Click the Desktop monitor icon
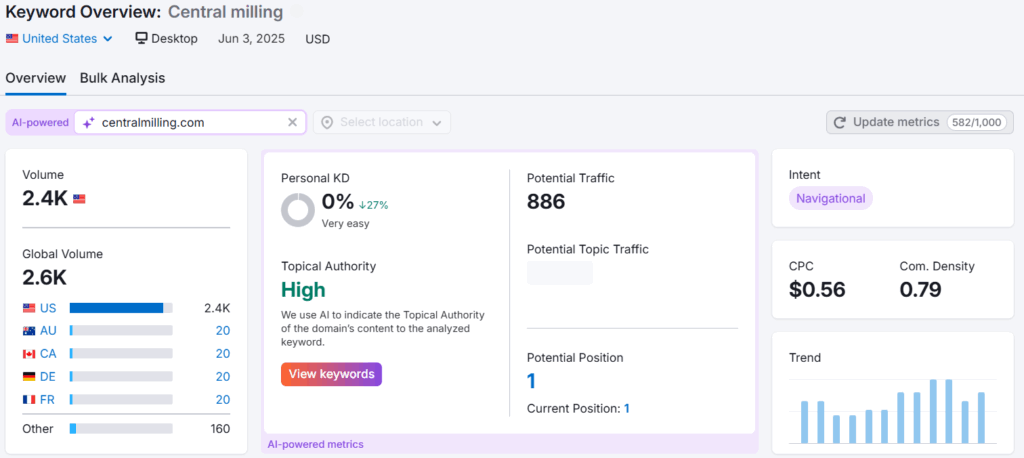The height and width of the screenshot is (458, 1024). [x=142, y=38]
